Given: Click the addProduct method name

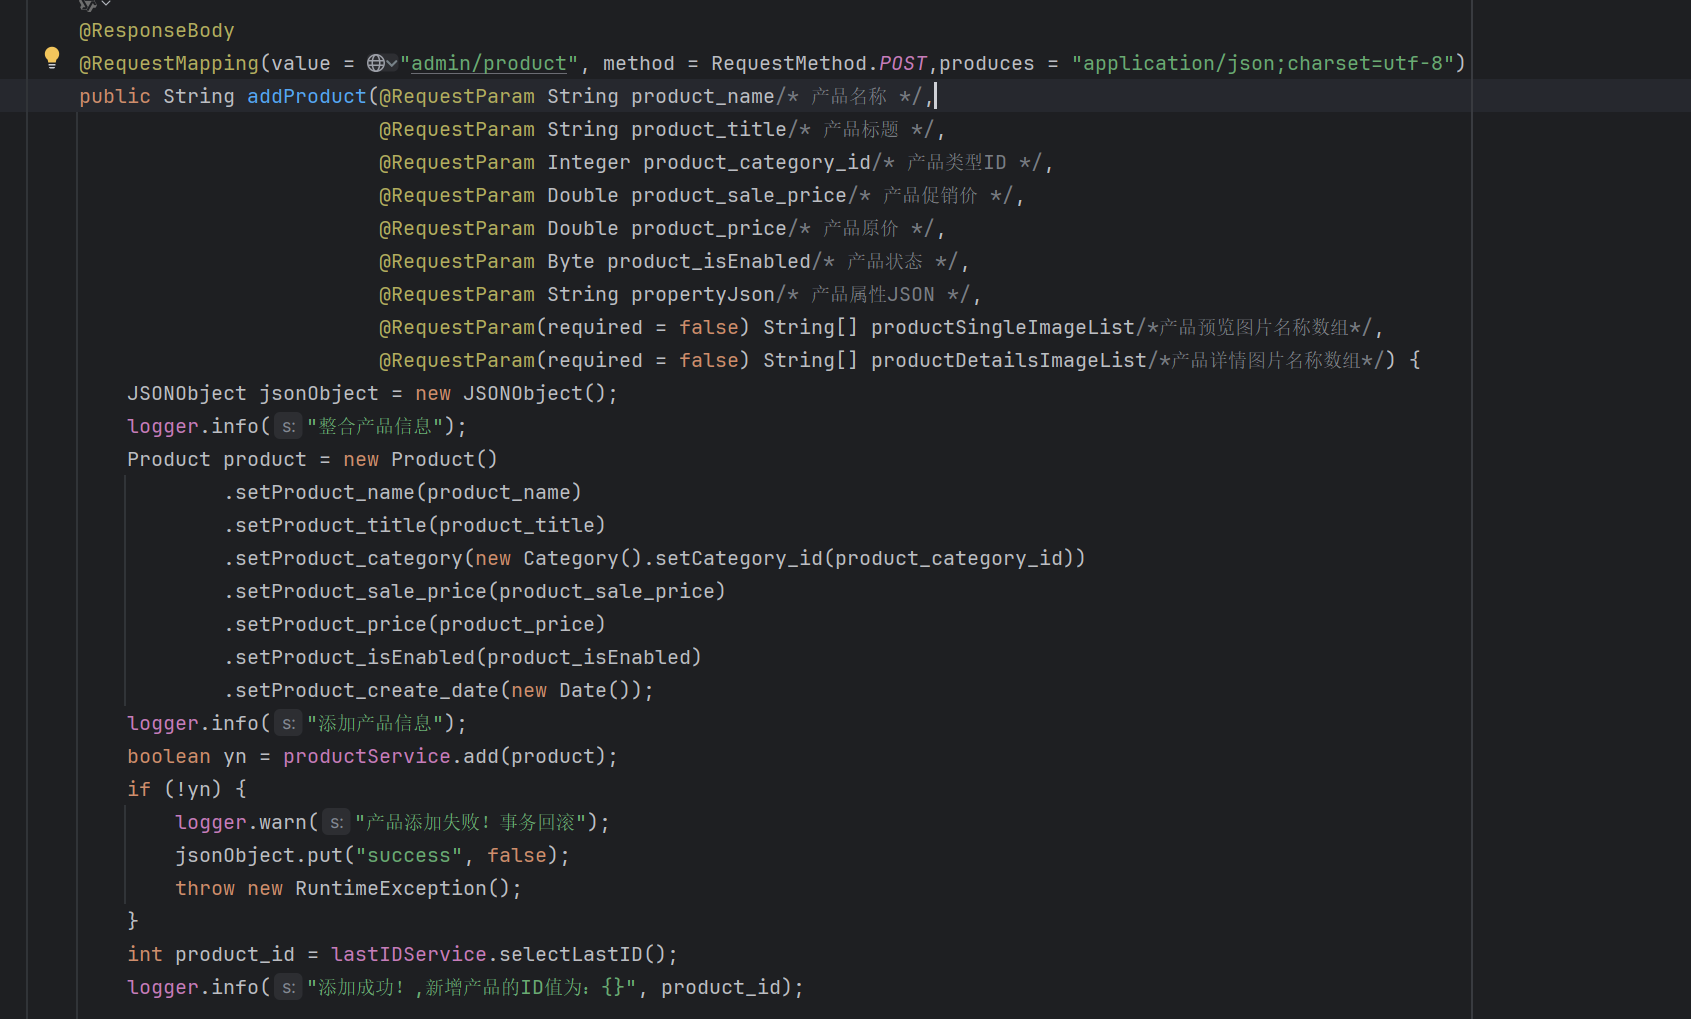Looking at the screenshot, I should (307, 96).
